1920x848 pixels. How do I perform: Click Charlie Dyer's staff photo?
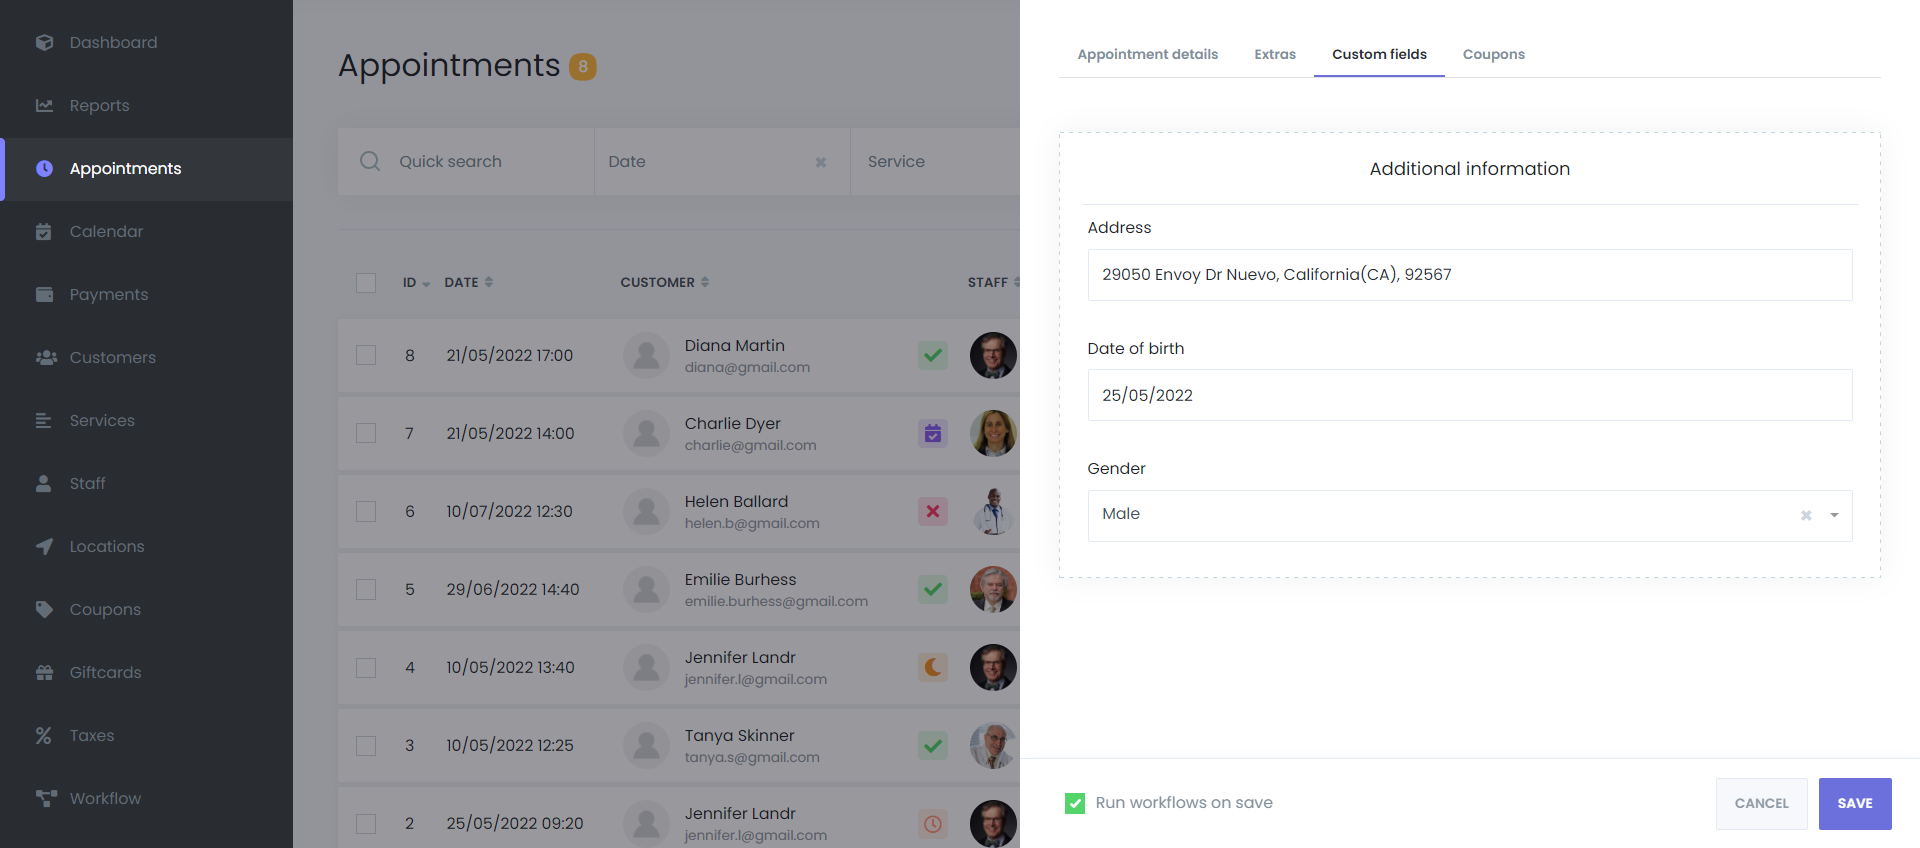[993, 433]
